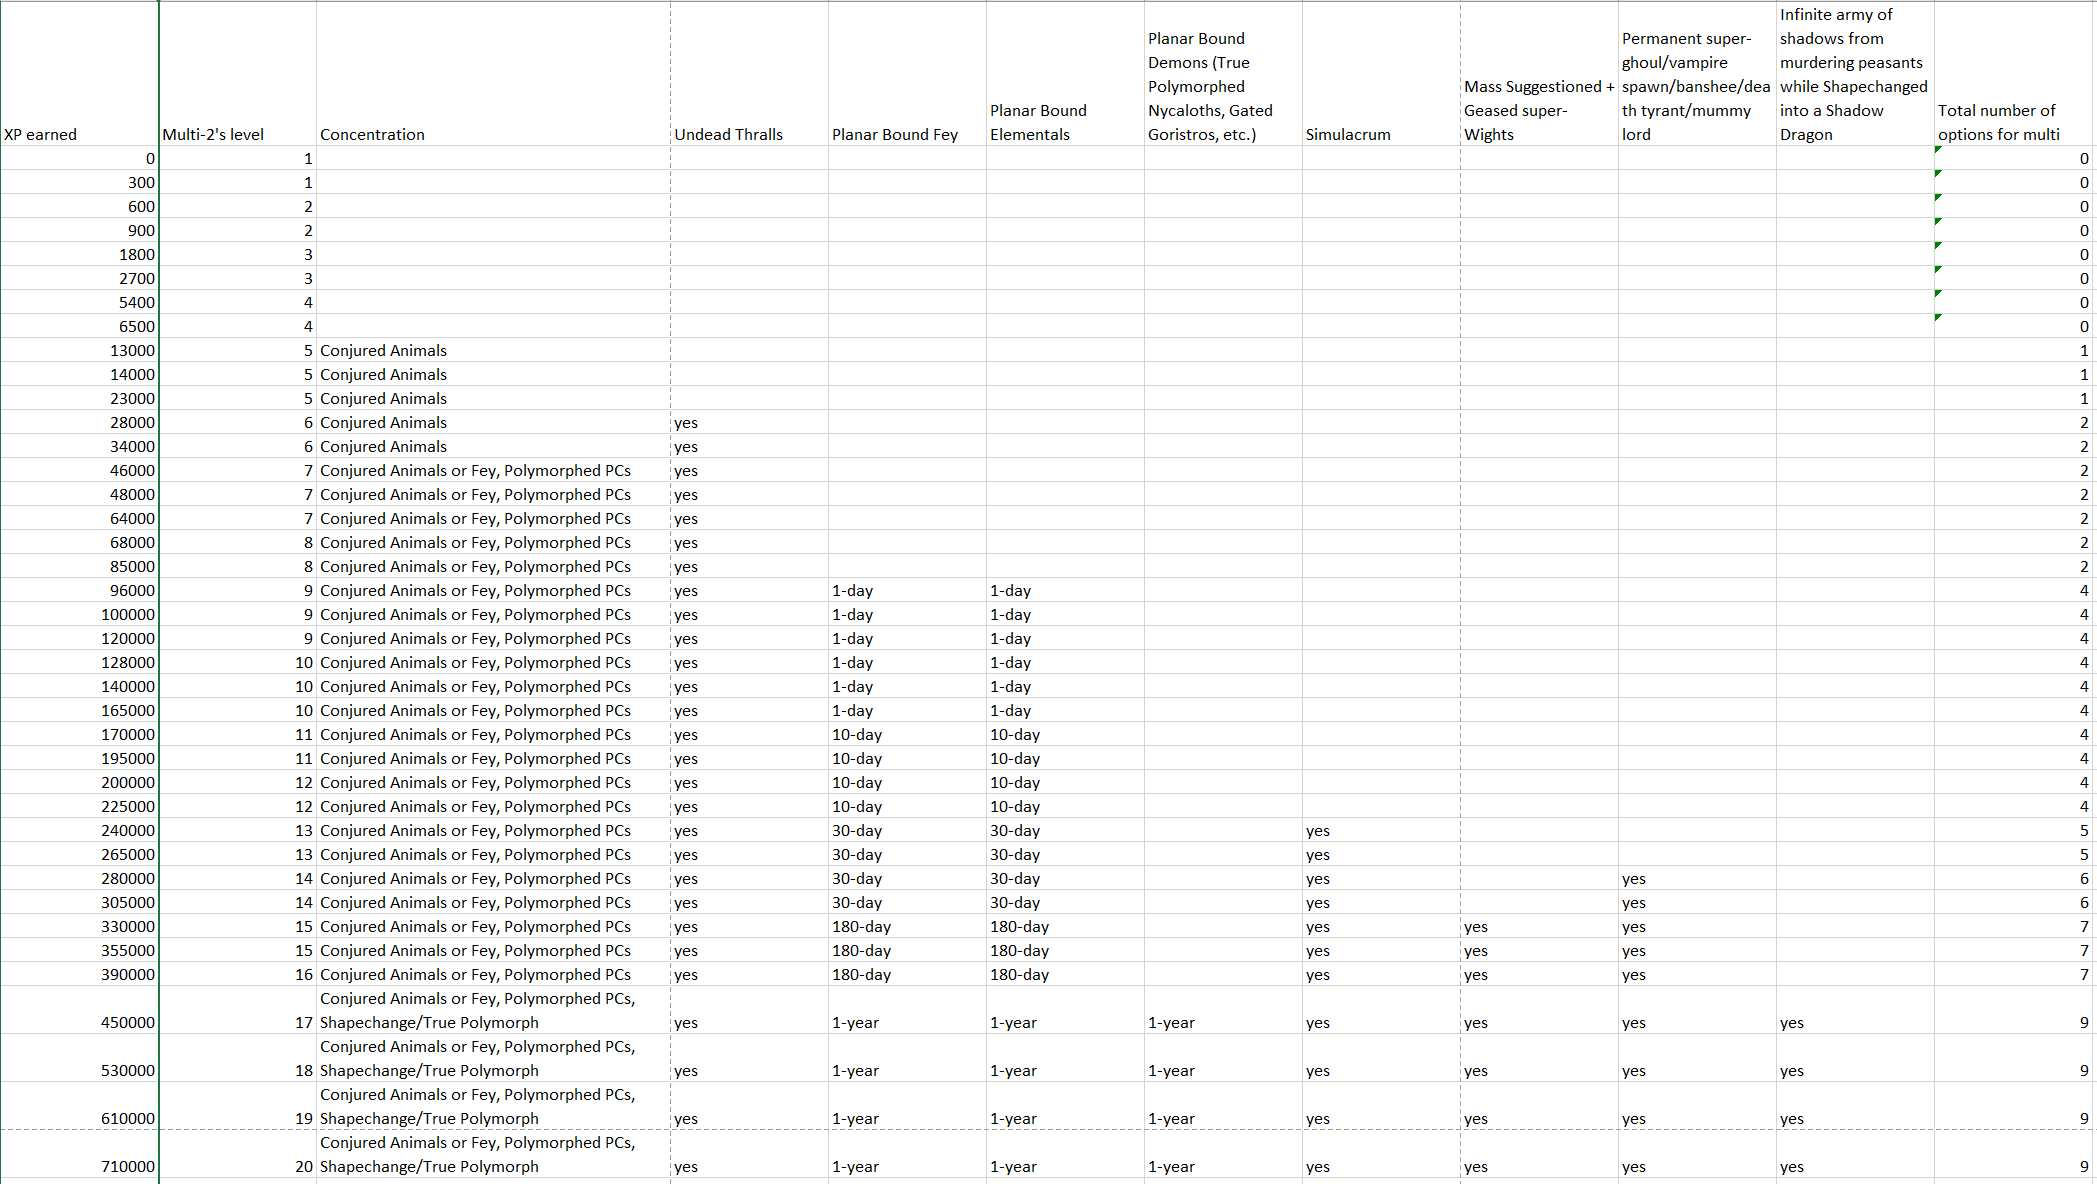The height and width of the screenshot is (1184, 2097).
Task: Click the 'Concentration' column header cell
Action: pos(493,73)
